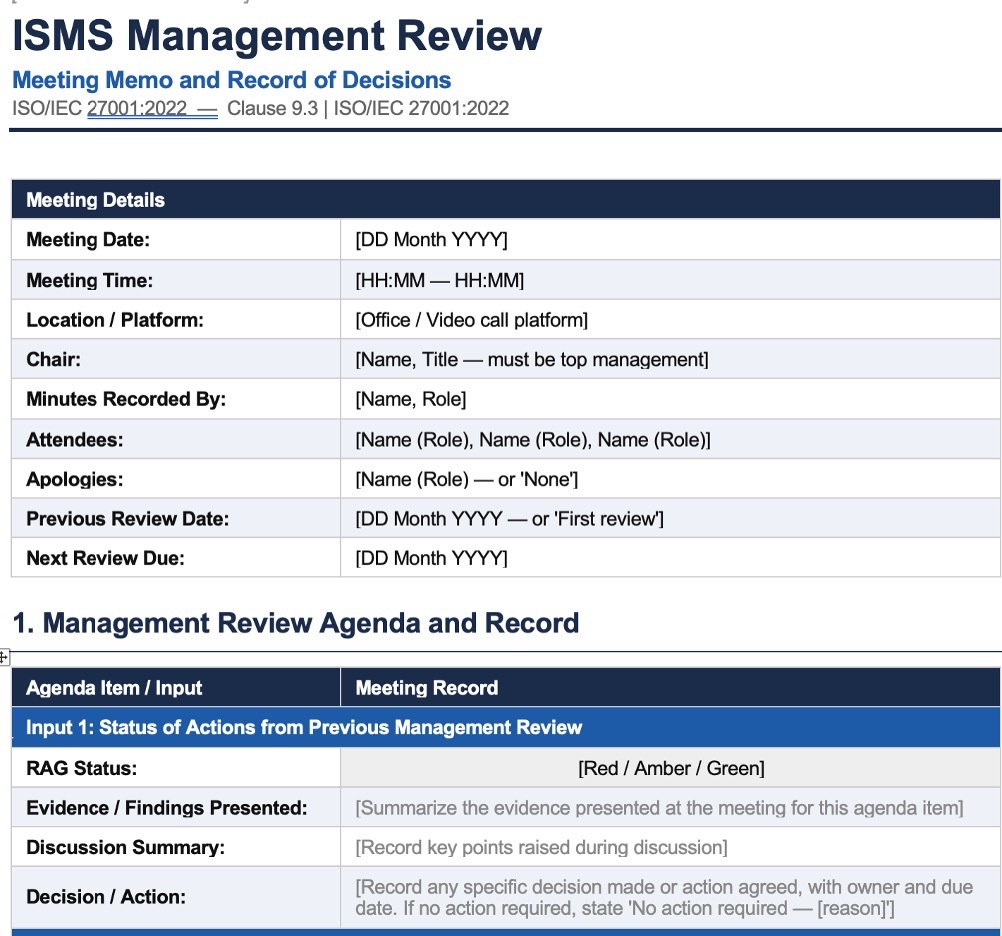Click the 'RAG Status:' label
This screenshot has width=1002, height=936.
coord(82,767)
